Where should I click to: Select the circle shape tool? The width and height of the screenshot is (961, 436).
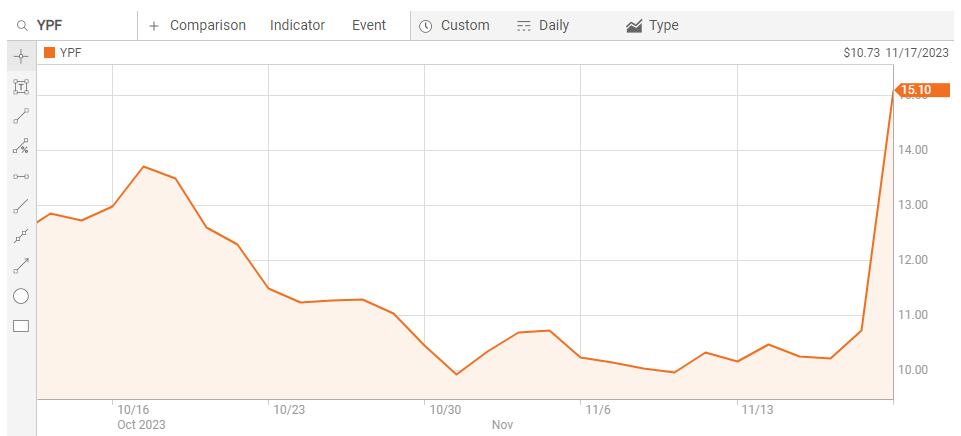(x=20, y=296)
